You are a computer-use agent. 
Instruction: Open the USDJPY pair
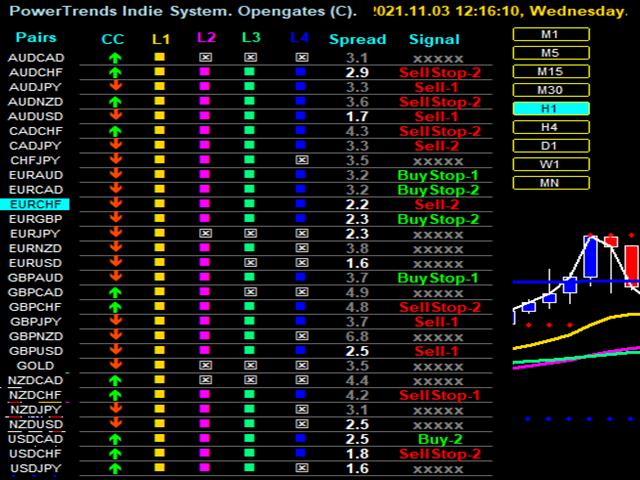click(x=36, y=468)
